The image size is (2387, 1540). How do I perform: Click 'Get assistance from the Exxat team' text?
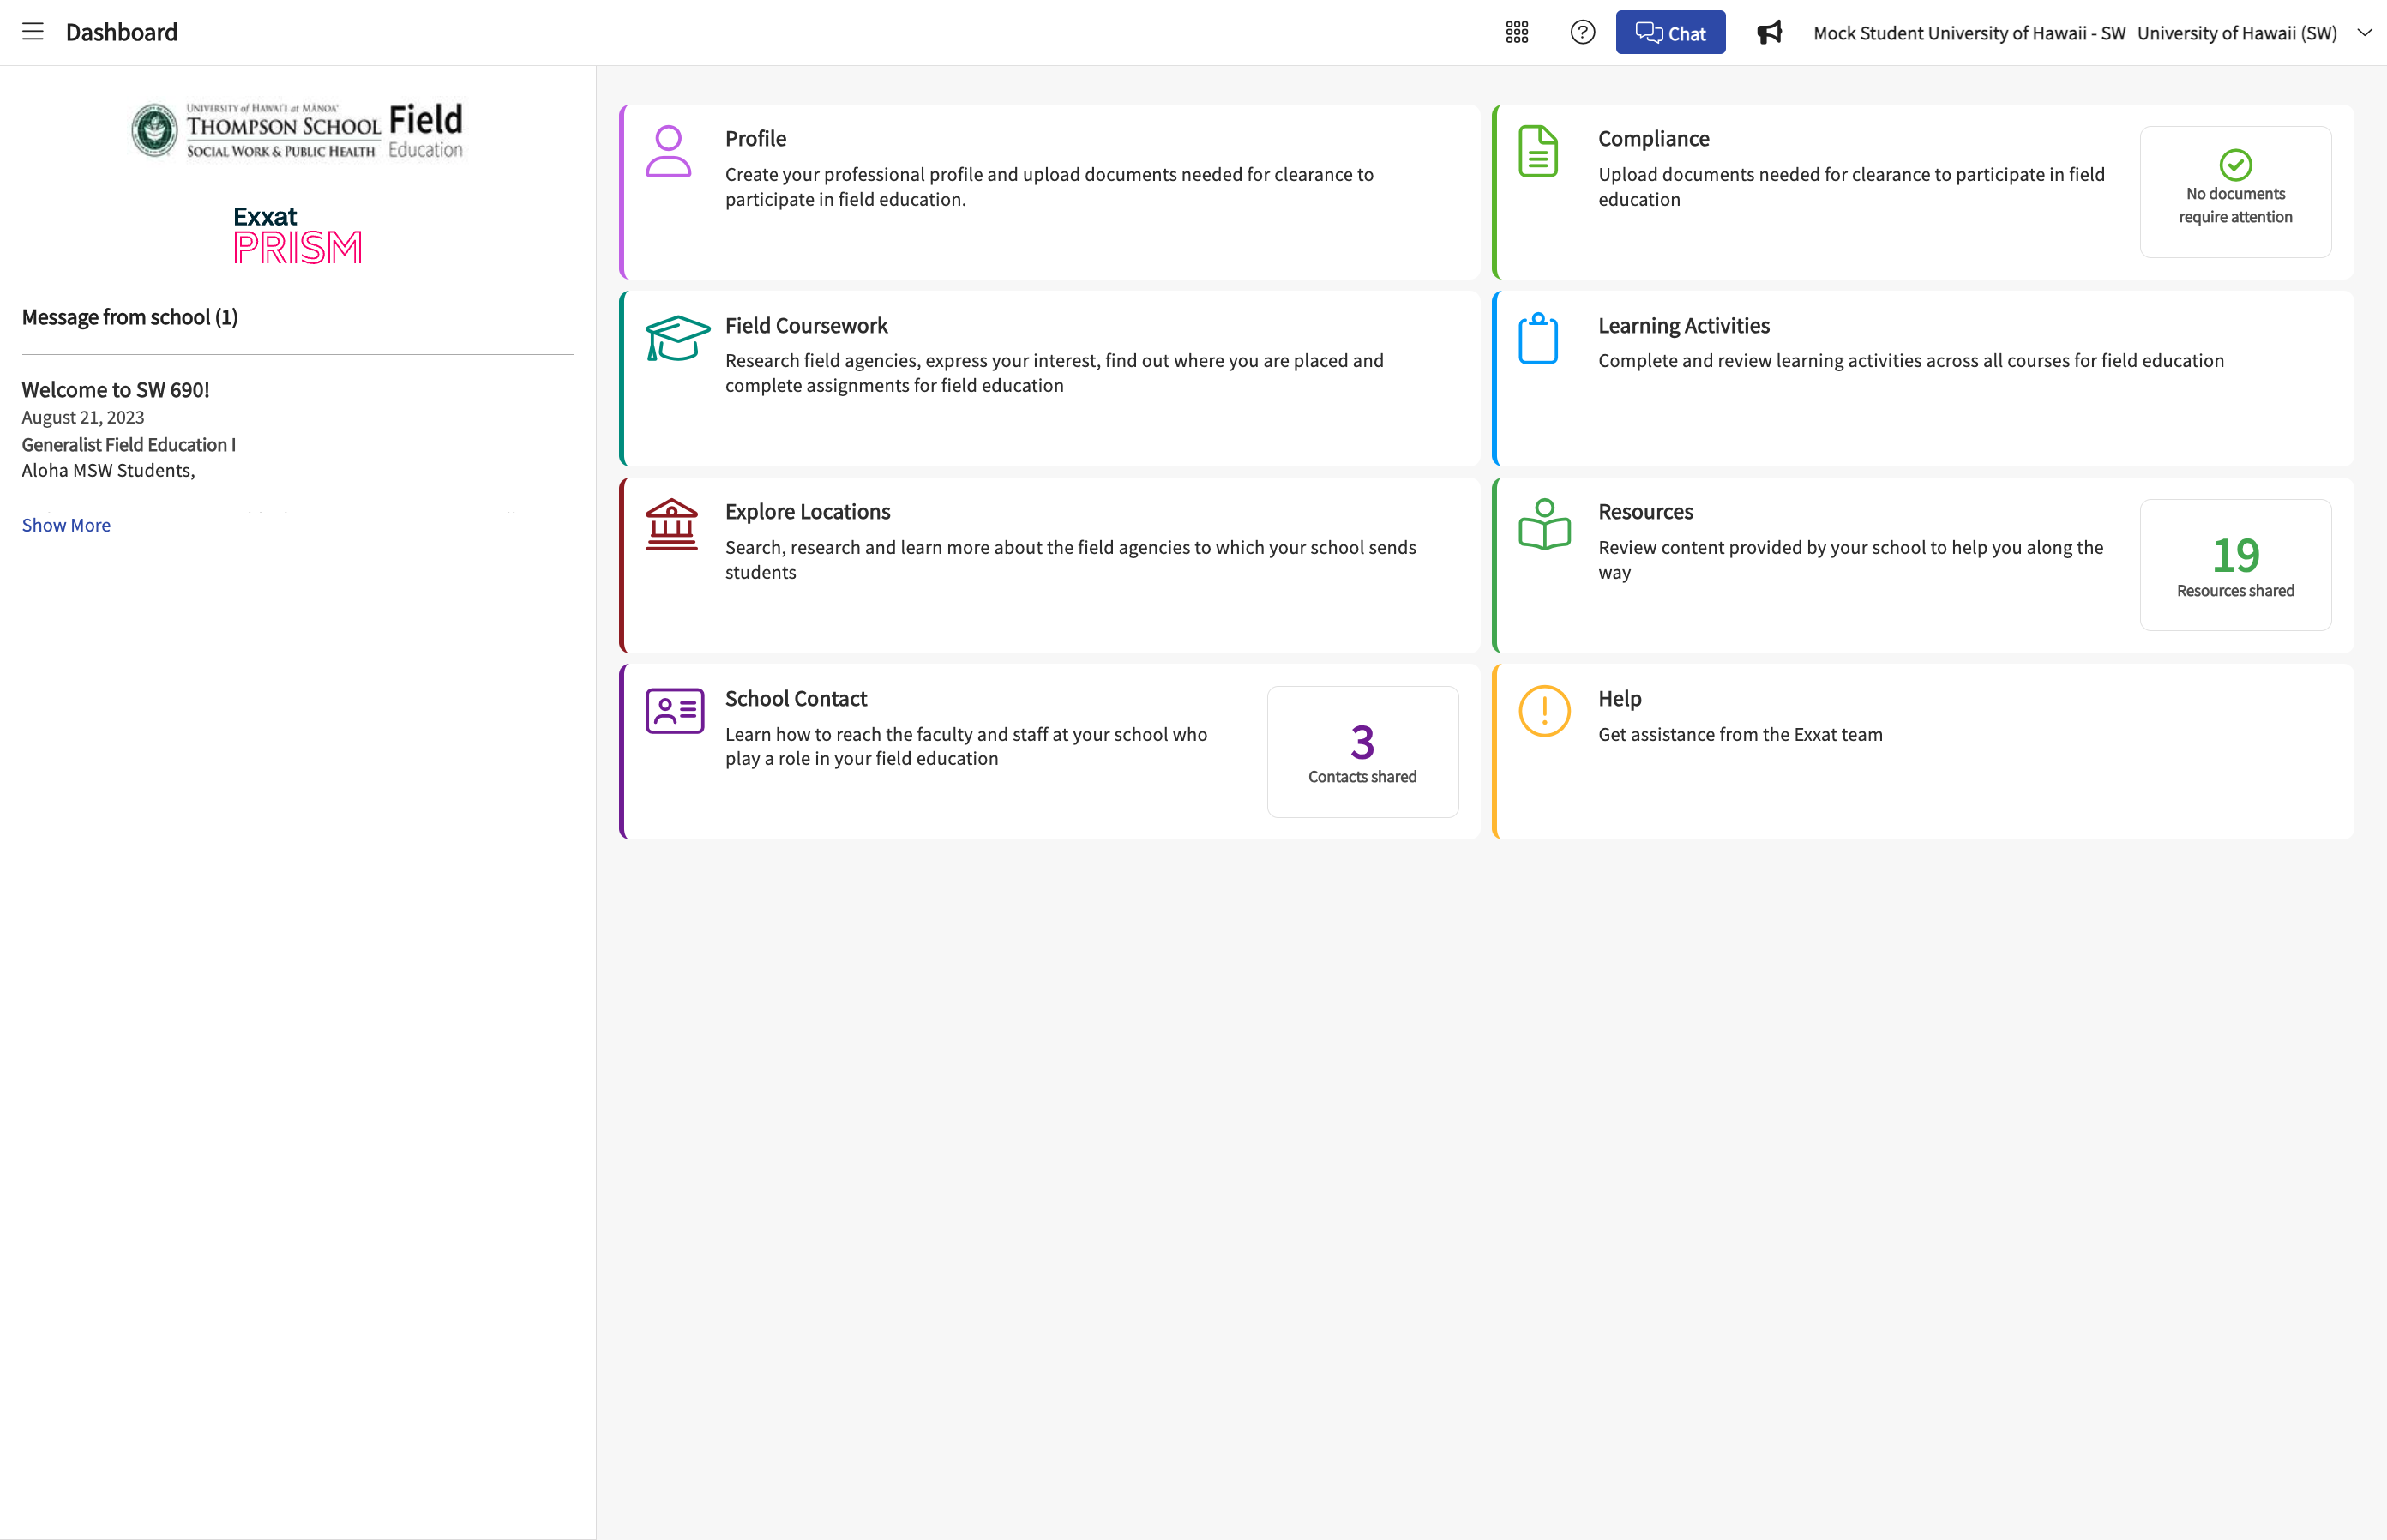[x=1740, y=735]
